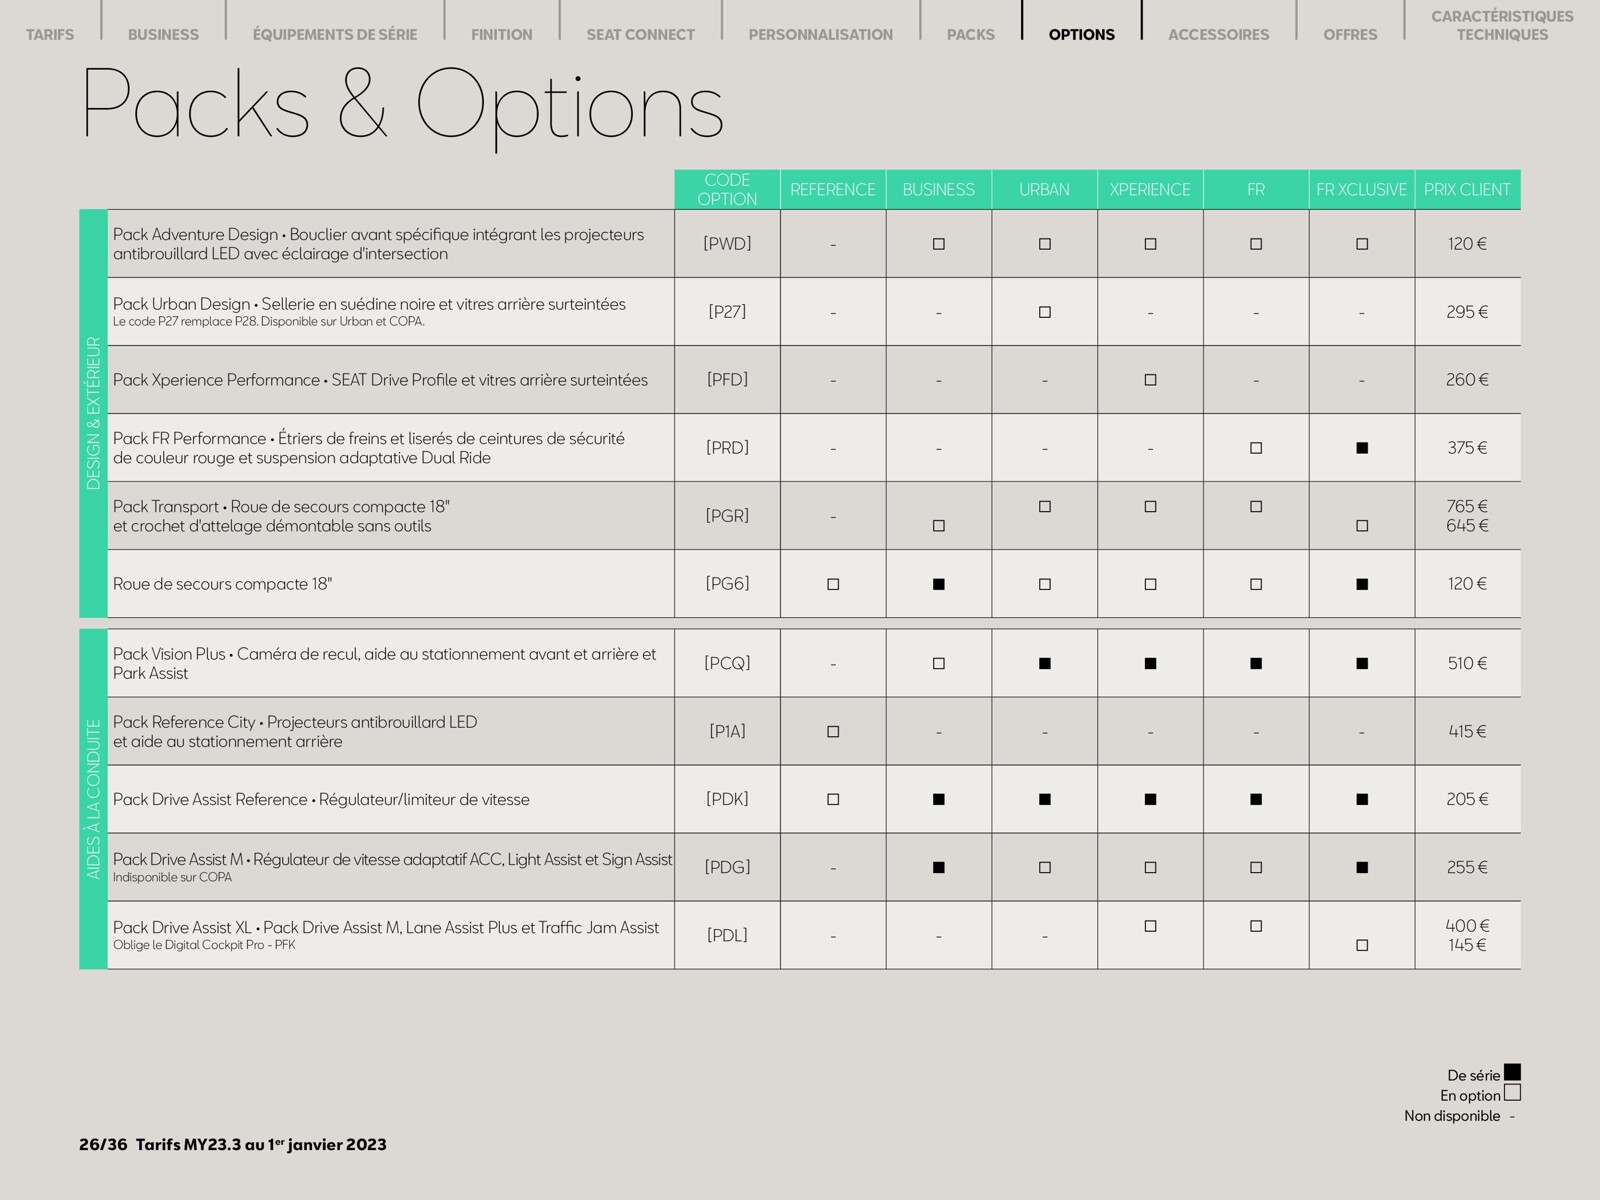Click the 205 € price cell
Viewport: 1600px width, 1200px height.
point(1468,799)
